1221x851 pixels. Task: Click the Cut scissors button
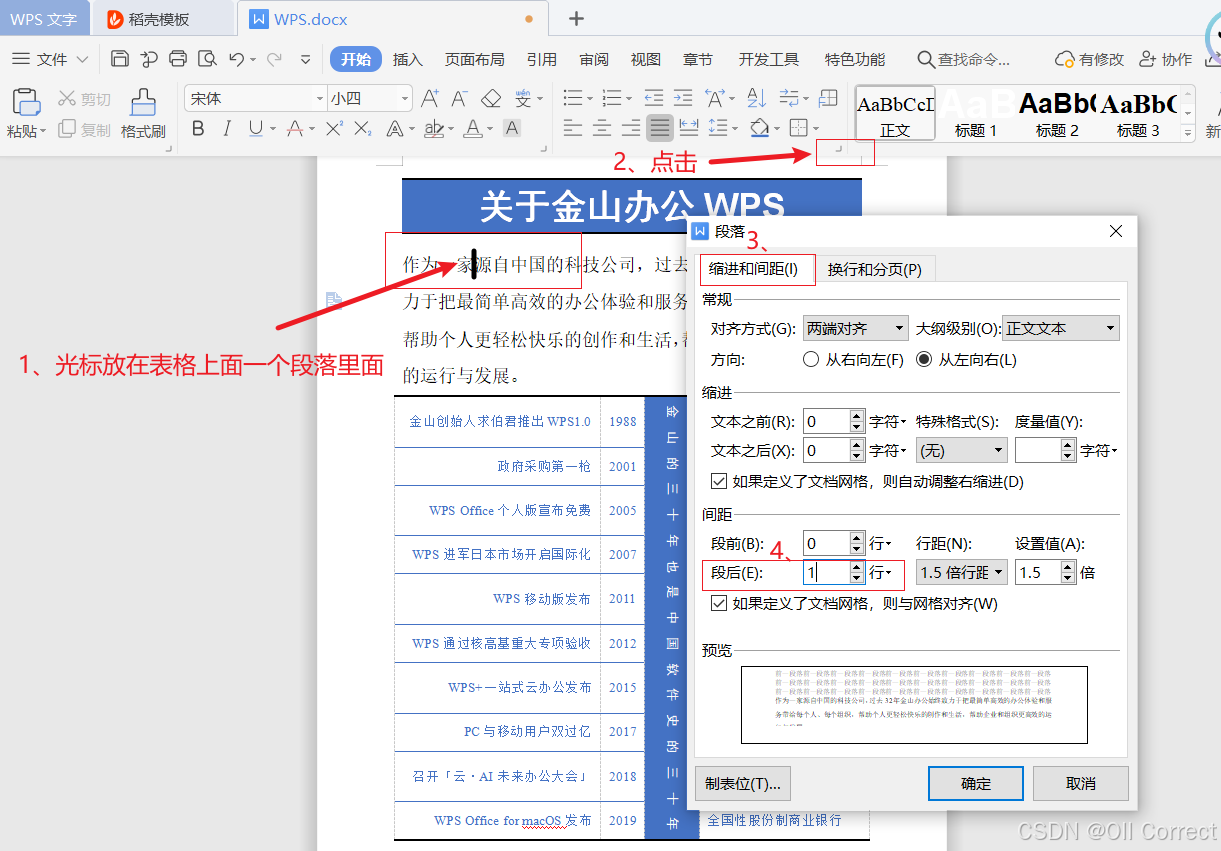pos(84,99)
